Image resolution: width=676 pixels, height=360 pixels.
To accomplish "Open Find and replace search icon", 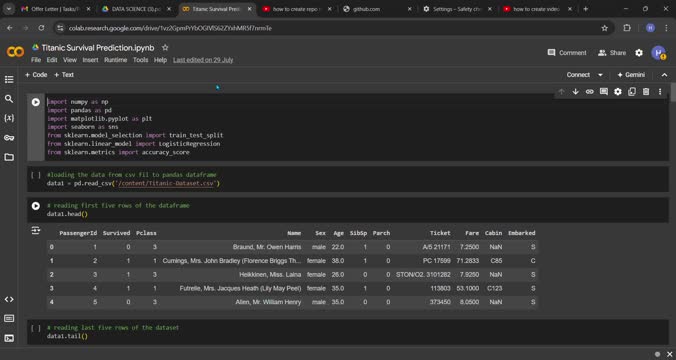I will pos(9,99).
